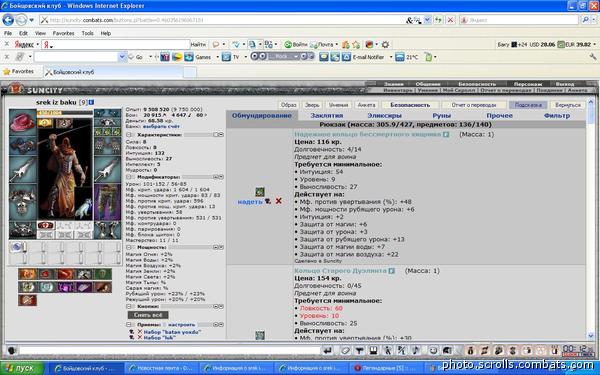This screenshot has height=375, width=600.
Task: Switch to the Эликсиры tab
Action: pos(384,116)
